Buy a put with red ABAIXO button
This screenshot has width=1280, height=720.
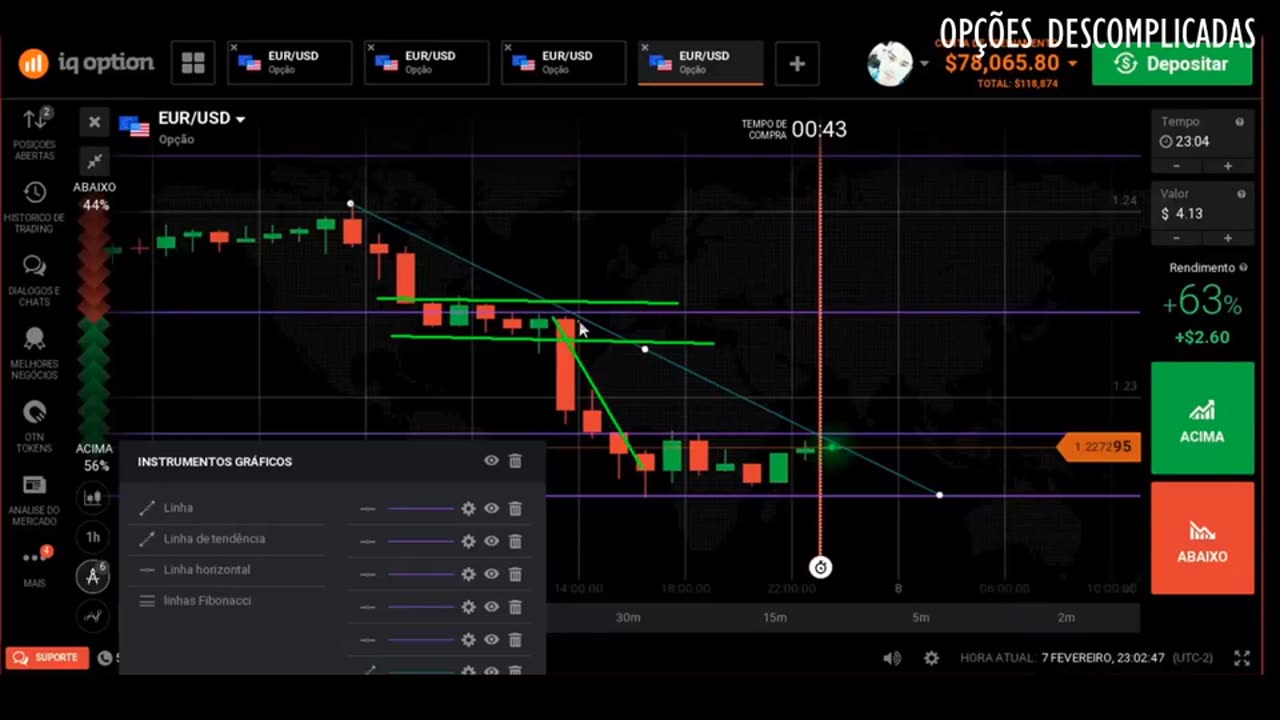click(1202, 538)
